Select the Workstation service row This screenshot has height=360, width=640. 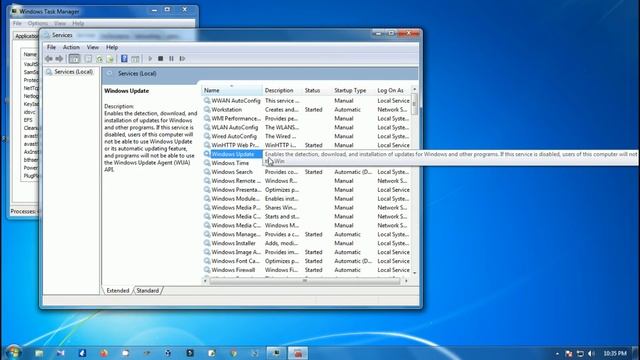[307, 109]
